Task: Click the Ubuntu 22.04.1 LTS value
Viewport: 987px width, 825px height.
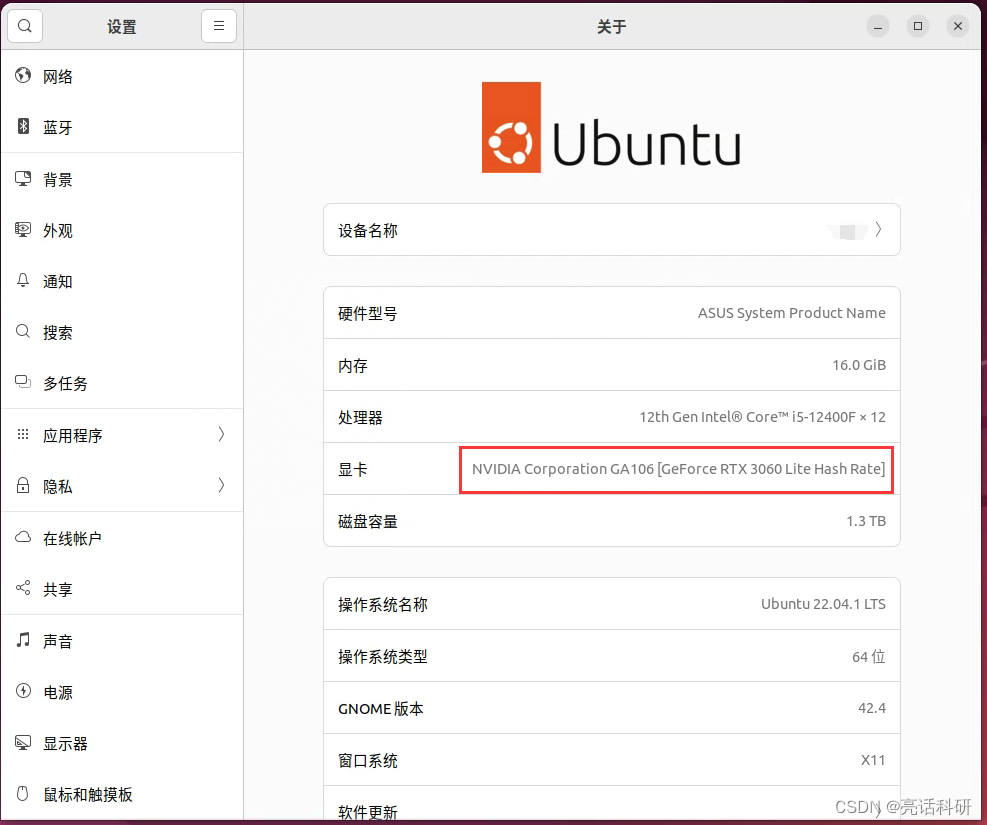Action: pyautogui.click(x=823, y=603)
